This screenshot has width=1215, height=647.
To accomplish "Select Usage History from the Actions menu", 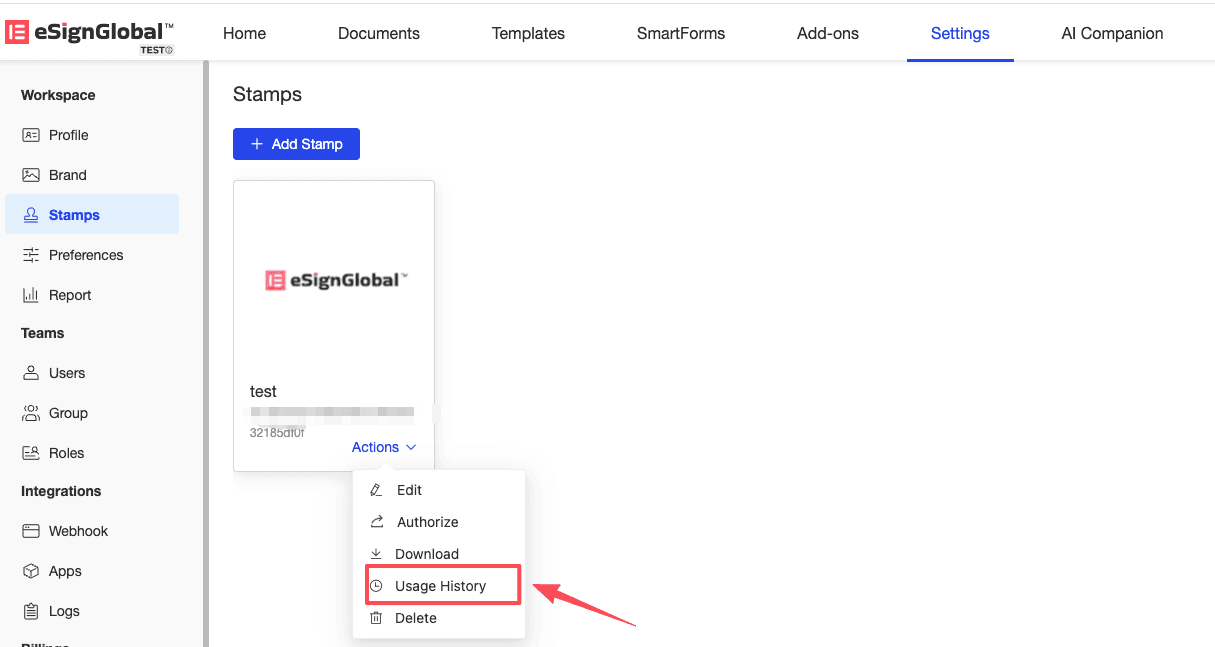I will 441,586.
